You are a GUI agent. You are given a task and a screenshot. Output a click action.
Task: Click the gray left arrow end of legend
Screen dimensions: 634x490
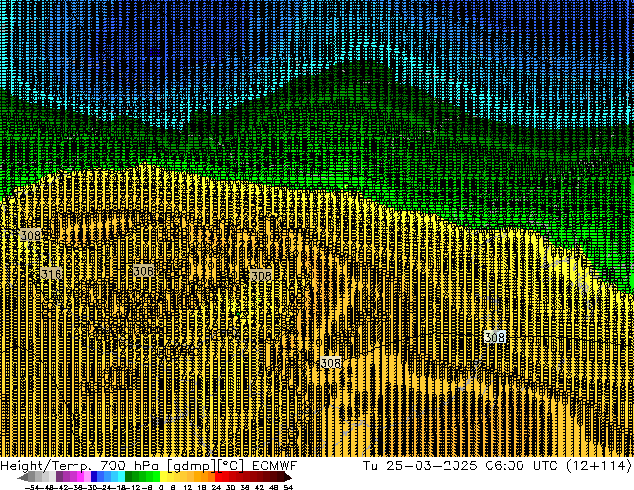coord(23,477)
